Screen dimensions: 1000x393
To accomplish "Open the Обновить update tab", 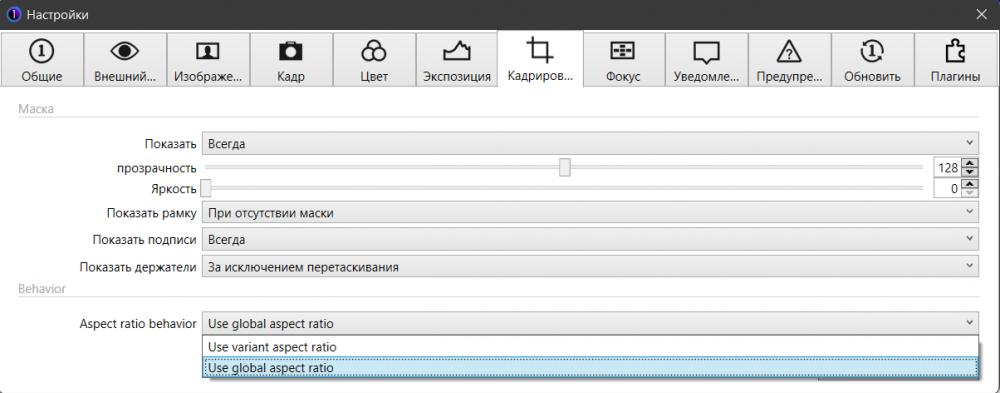I will (x=872, y=59).
